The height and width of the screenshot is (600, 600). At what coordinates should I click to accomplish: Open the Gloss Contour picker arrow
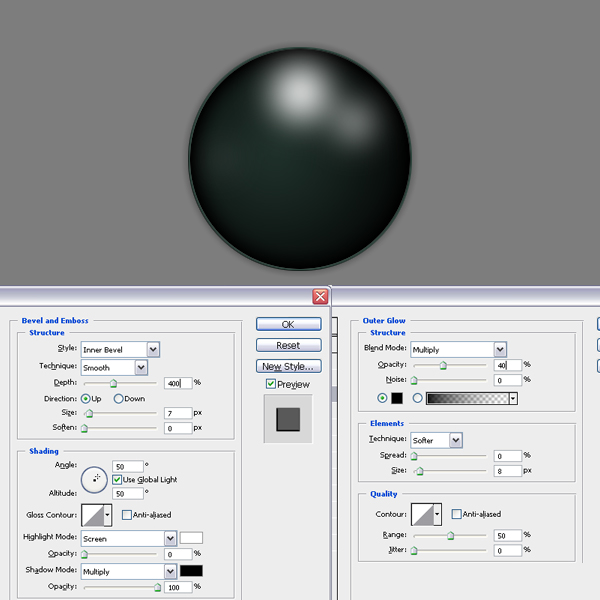pyautogui.click(x=108, y=515)
